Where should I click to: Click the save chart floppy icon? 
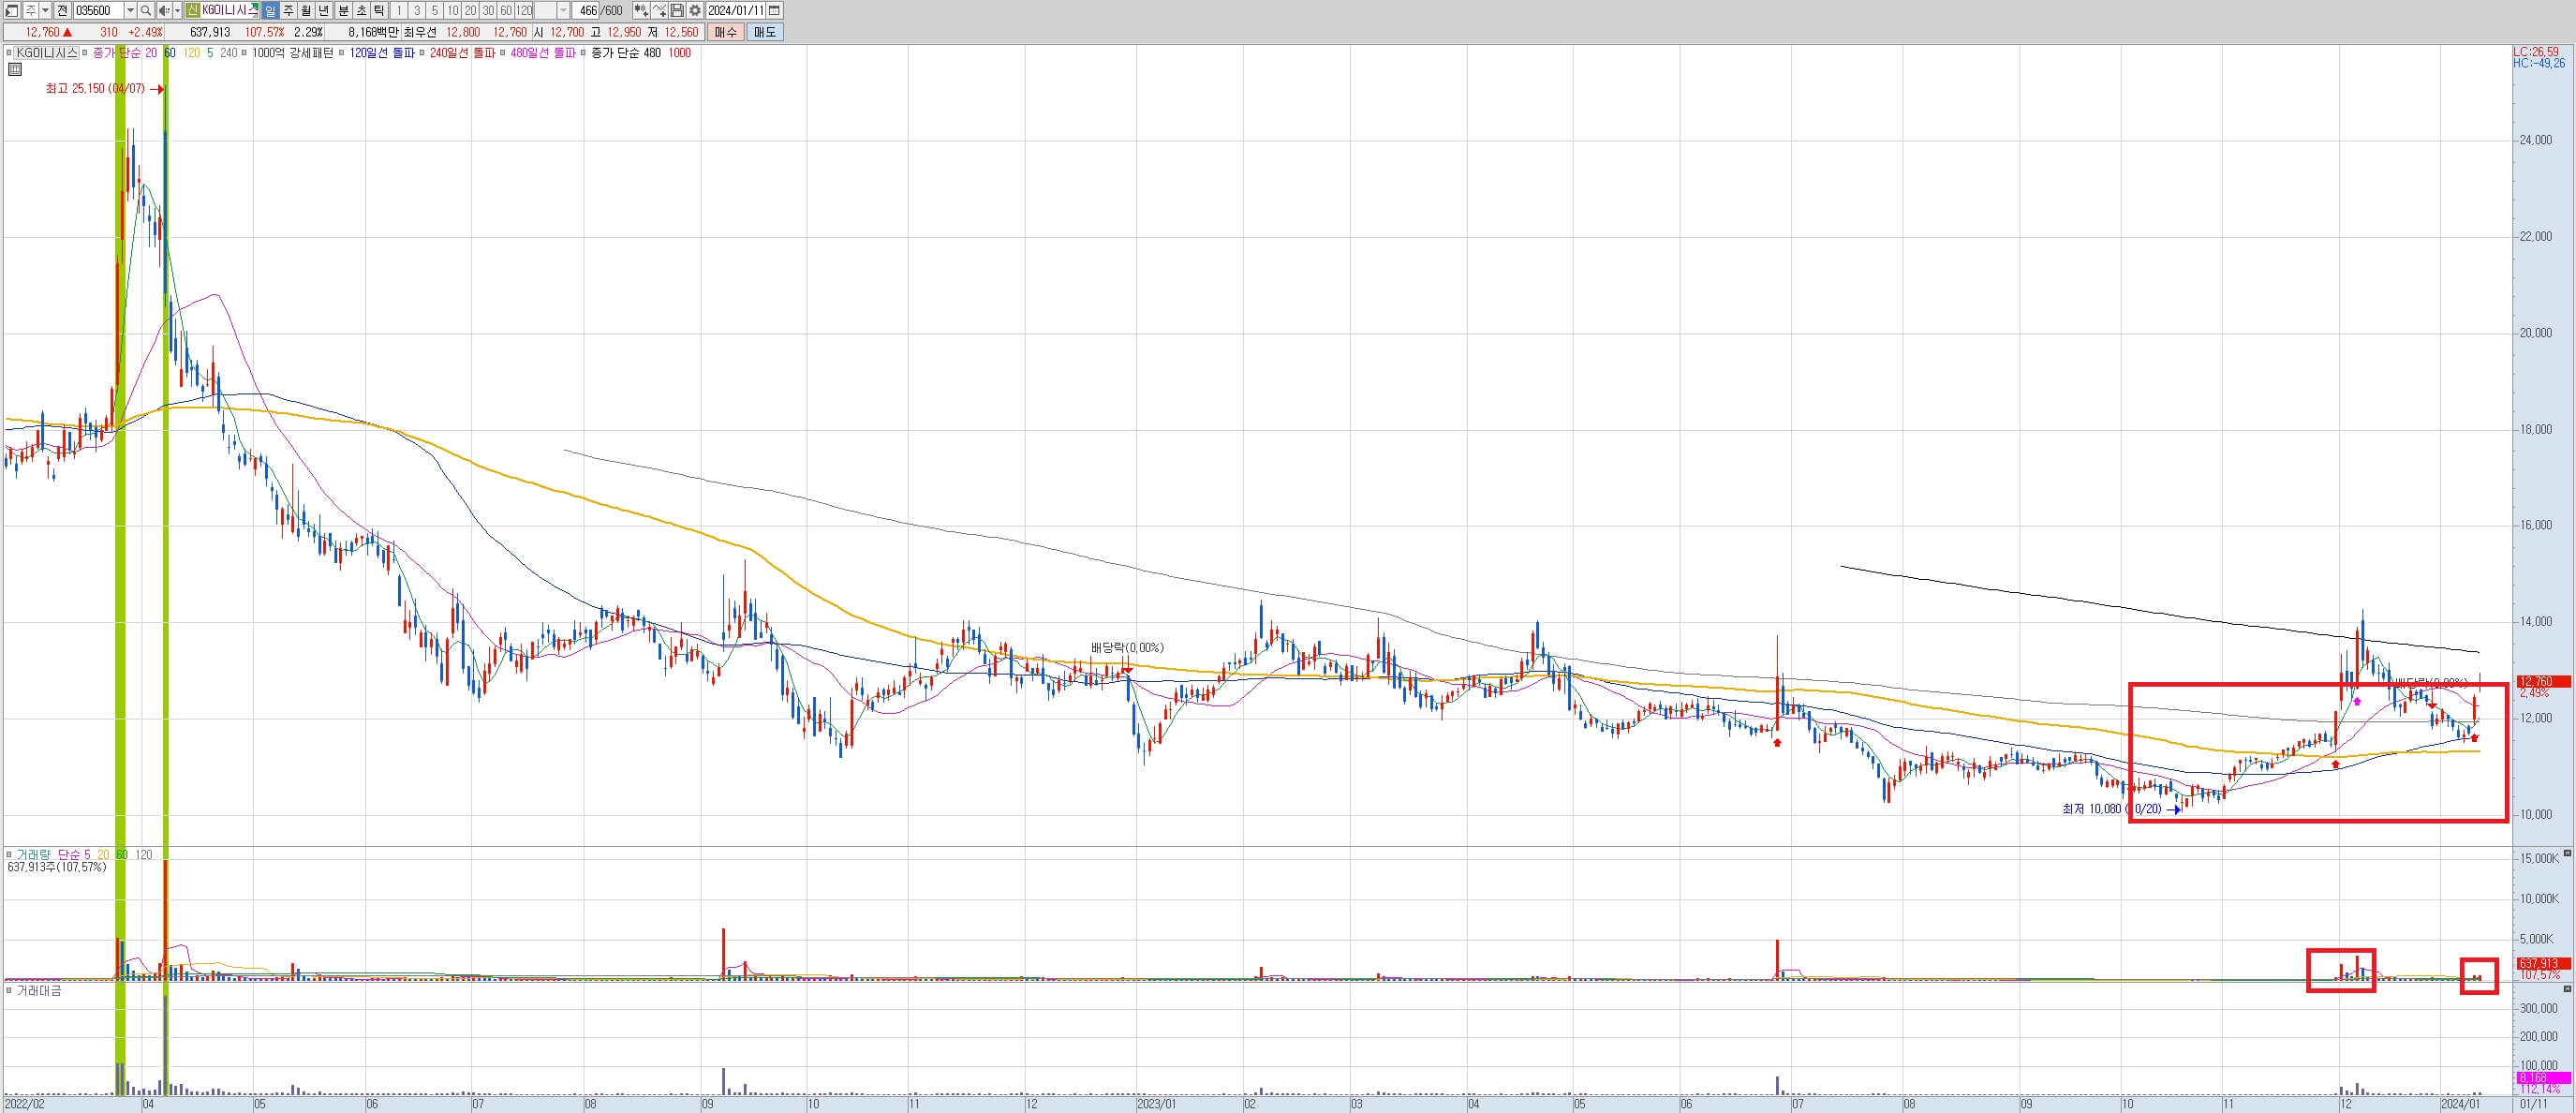pos(677,11)
